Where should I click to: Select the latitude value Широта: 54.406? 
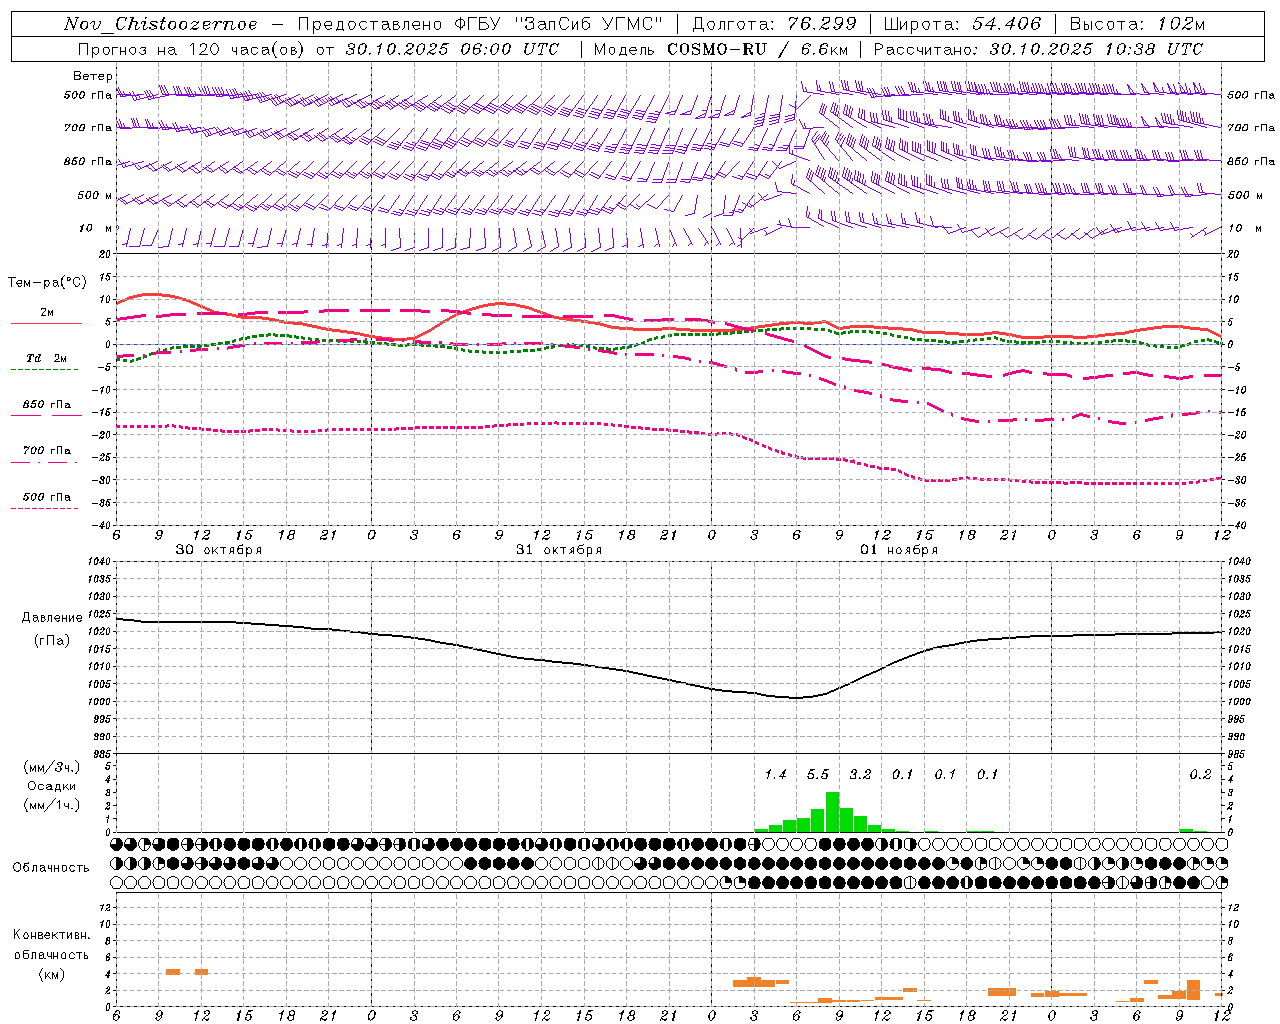point(963,24)
